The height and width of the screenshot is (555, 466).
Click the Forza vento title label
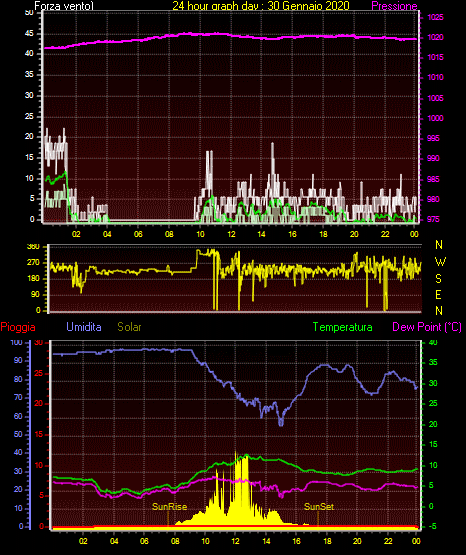coord(64,6)
